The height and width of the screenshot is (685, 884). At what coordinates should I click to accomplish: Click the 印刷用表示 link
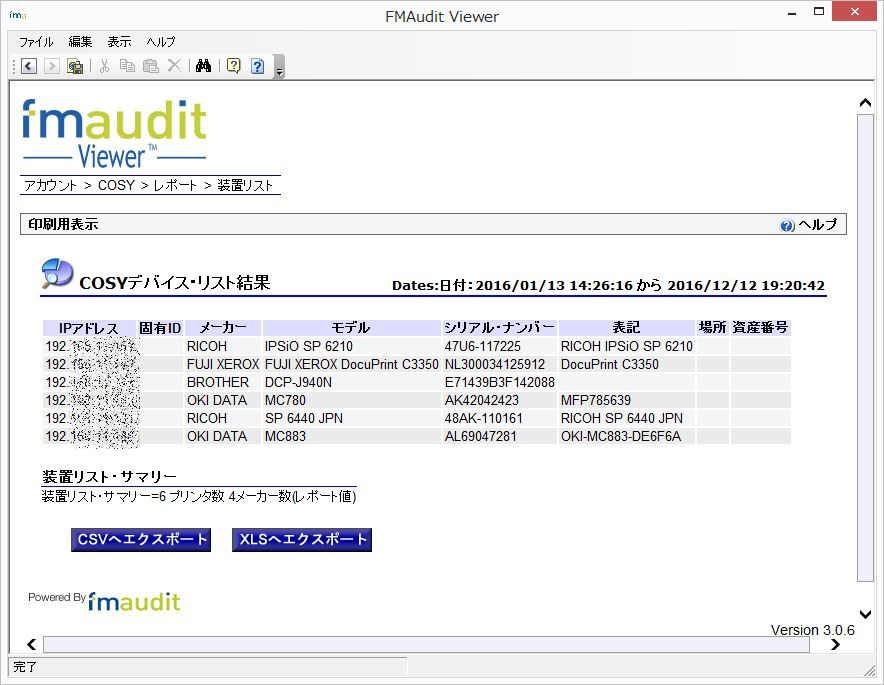[63, 224]
